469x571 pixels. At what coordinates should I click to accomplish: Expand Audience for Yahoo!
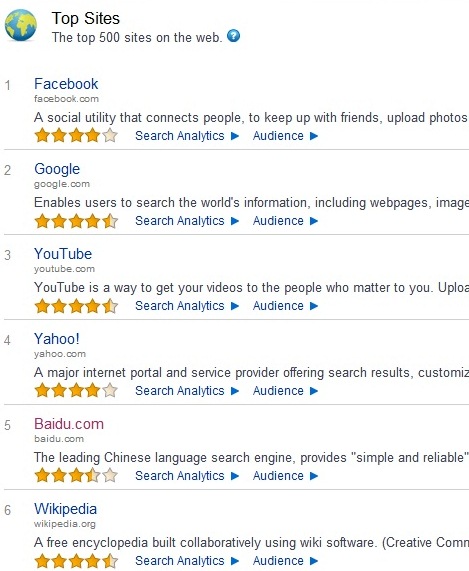click(286, 391)
